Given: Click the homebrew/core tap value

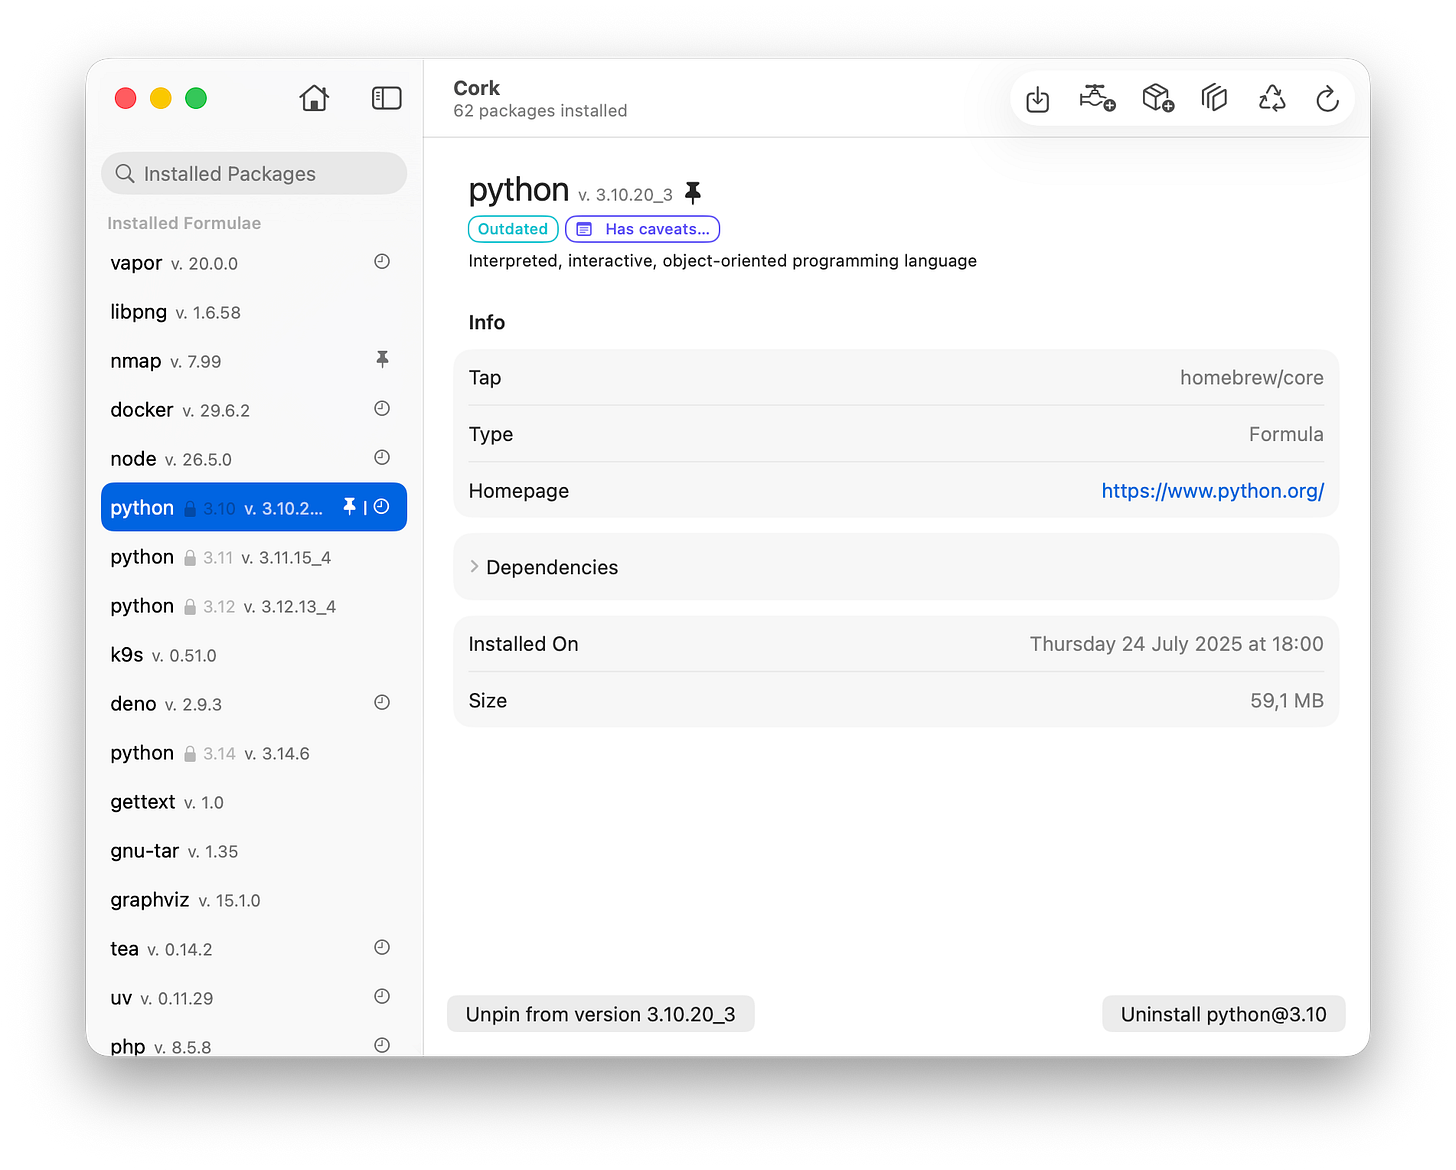Looking at the screenshot, I should (x=1251, y=378).
